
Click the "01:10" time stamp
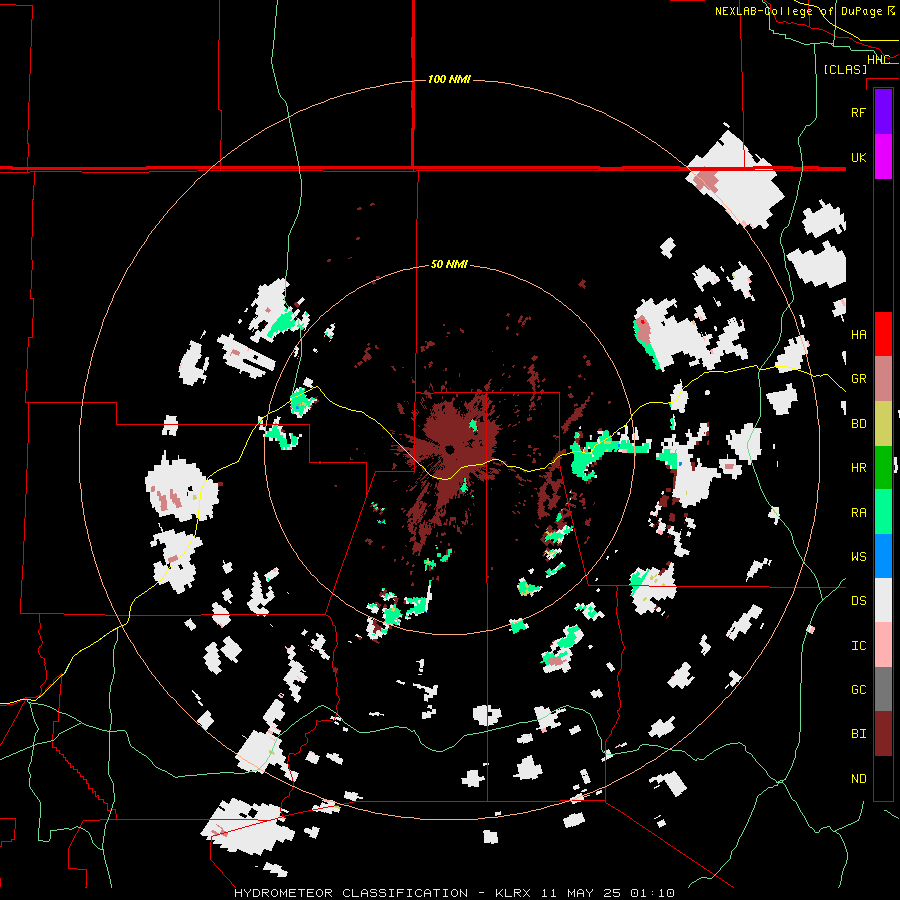(x=652, y=893)
